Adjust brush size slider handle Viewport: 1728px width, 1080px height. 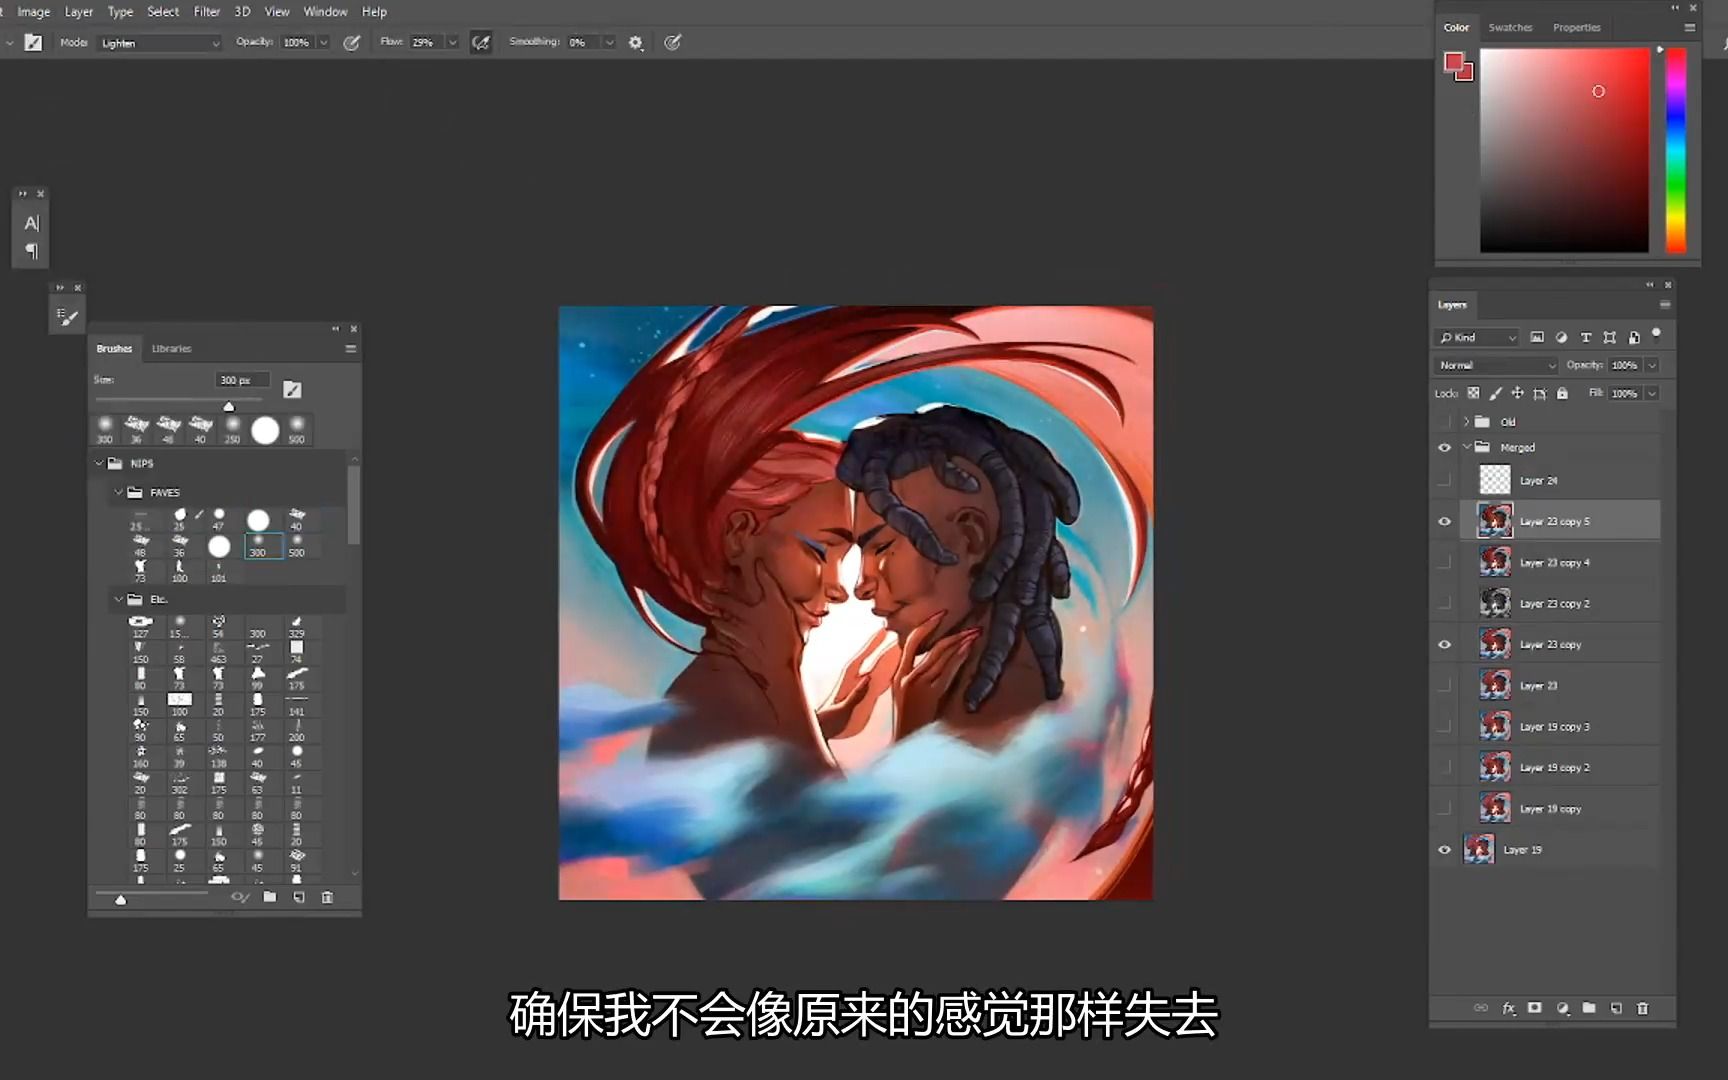coord(229,406)
